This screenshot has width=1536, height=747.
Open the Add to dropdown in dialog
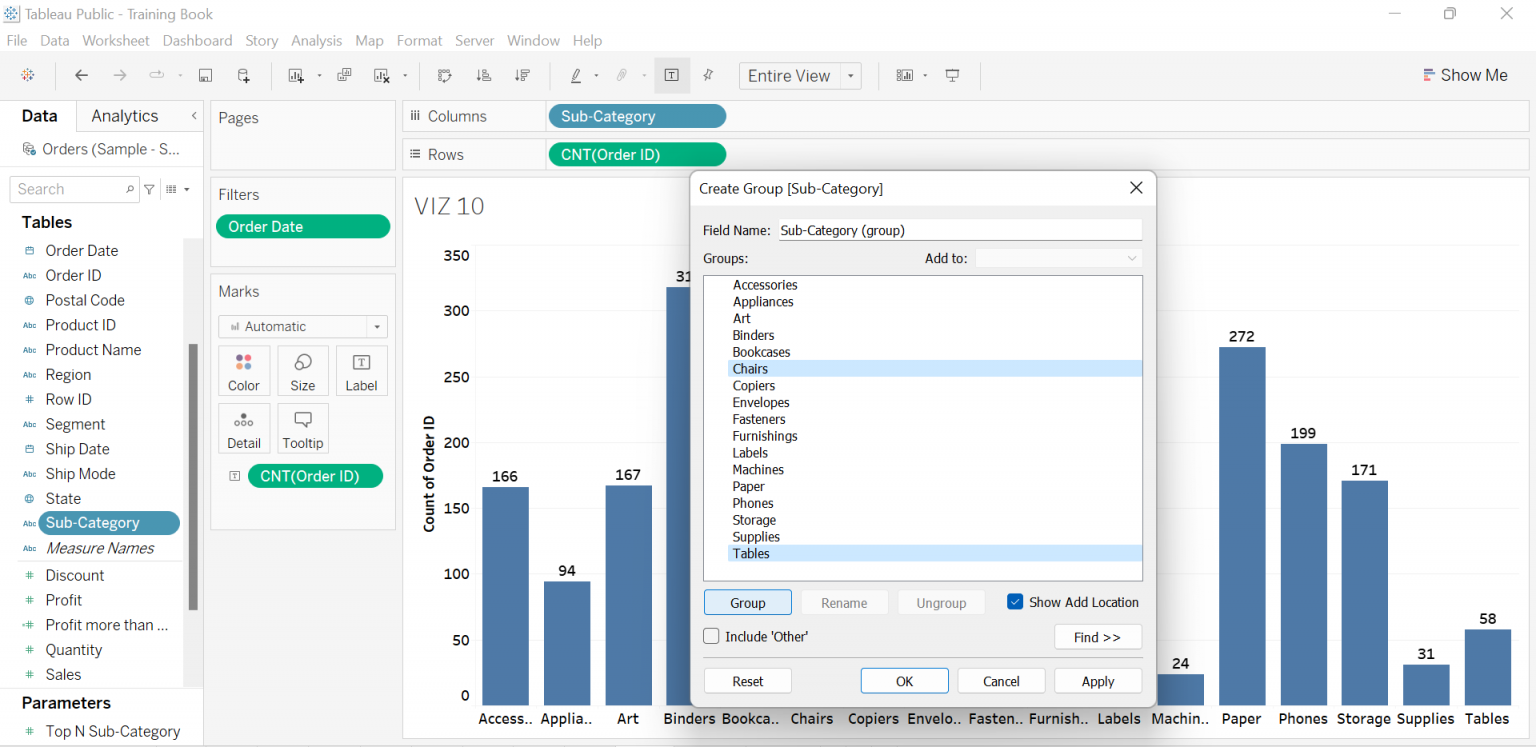(1059, 258)
